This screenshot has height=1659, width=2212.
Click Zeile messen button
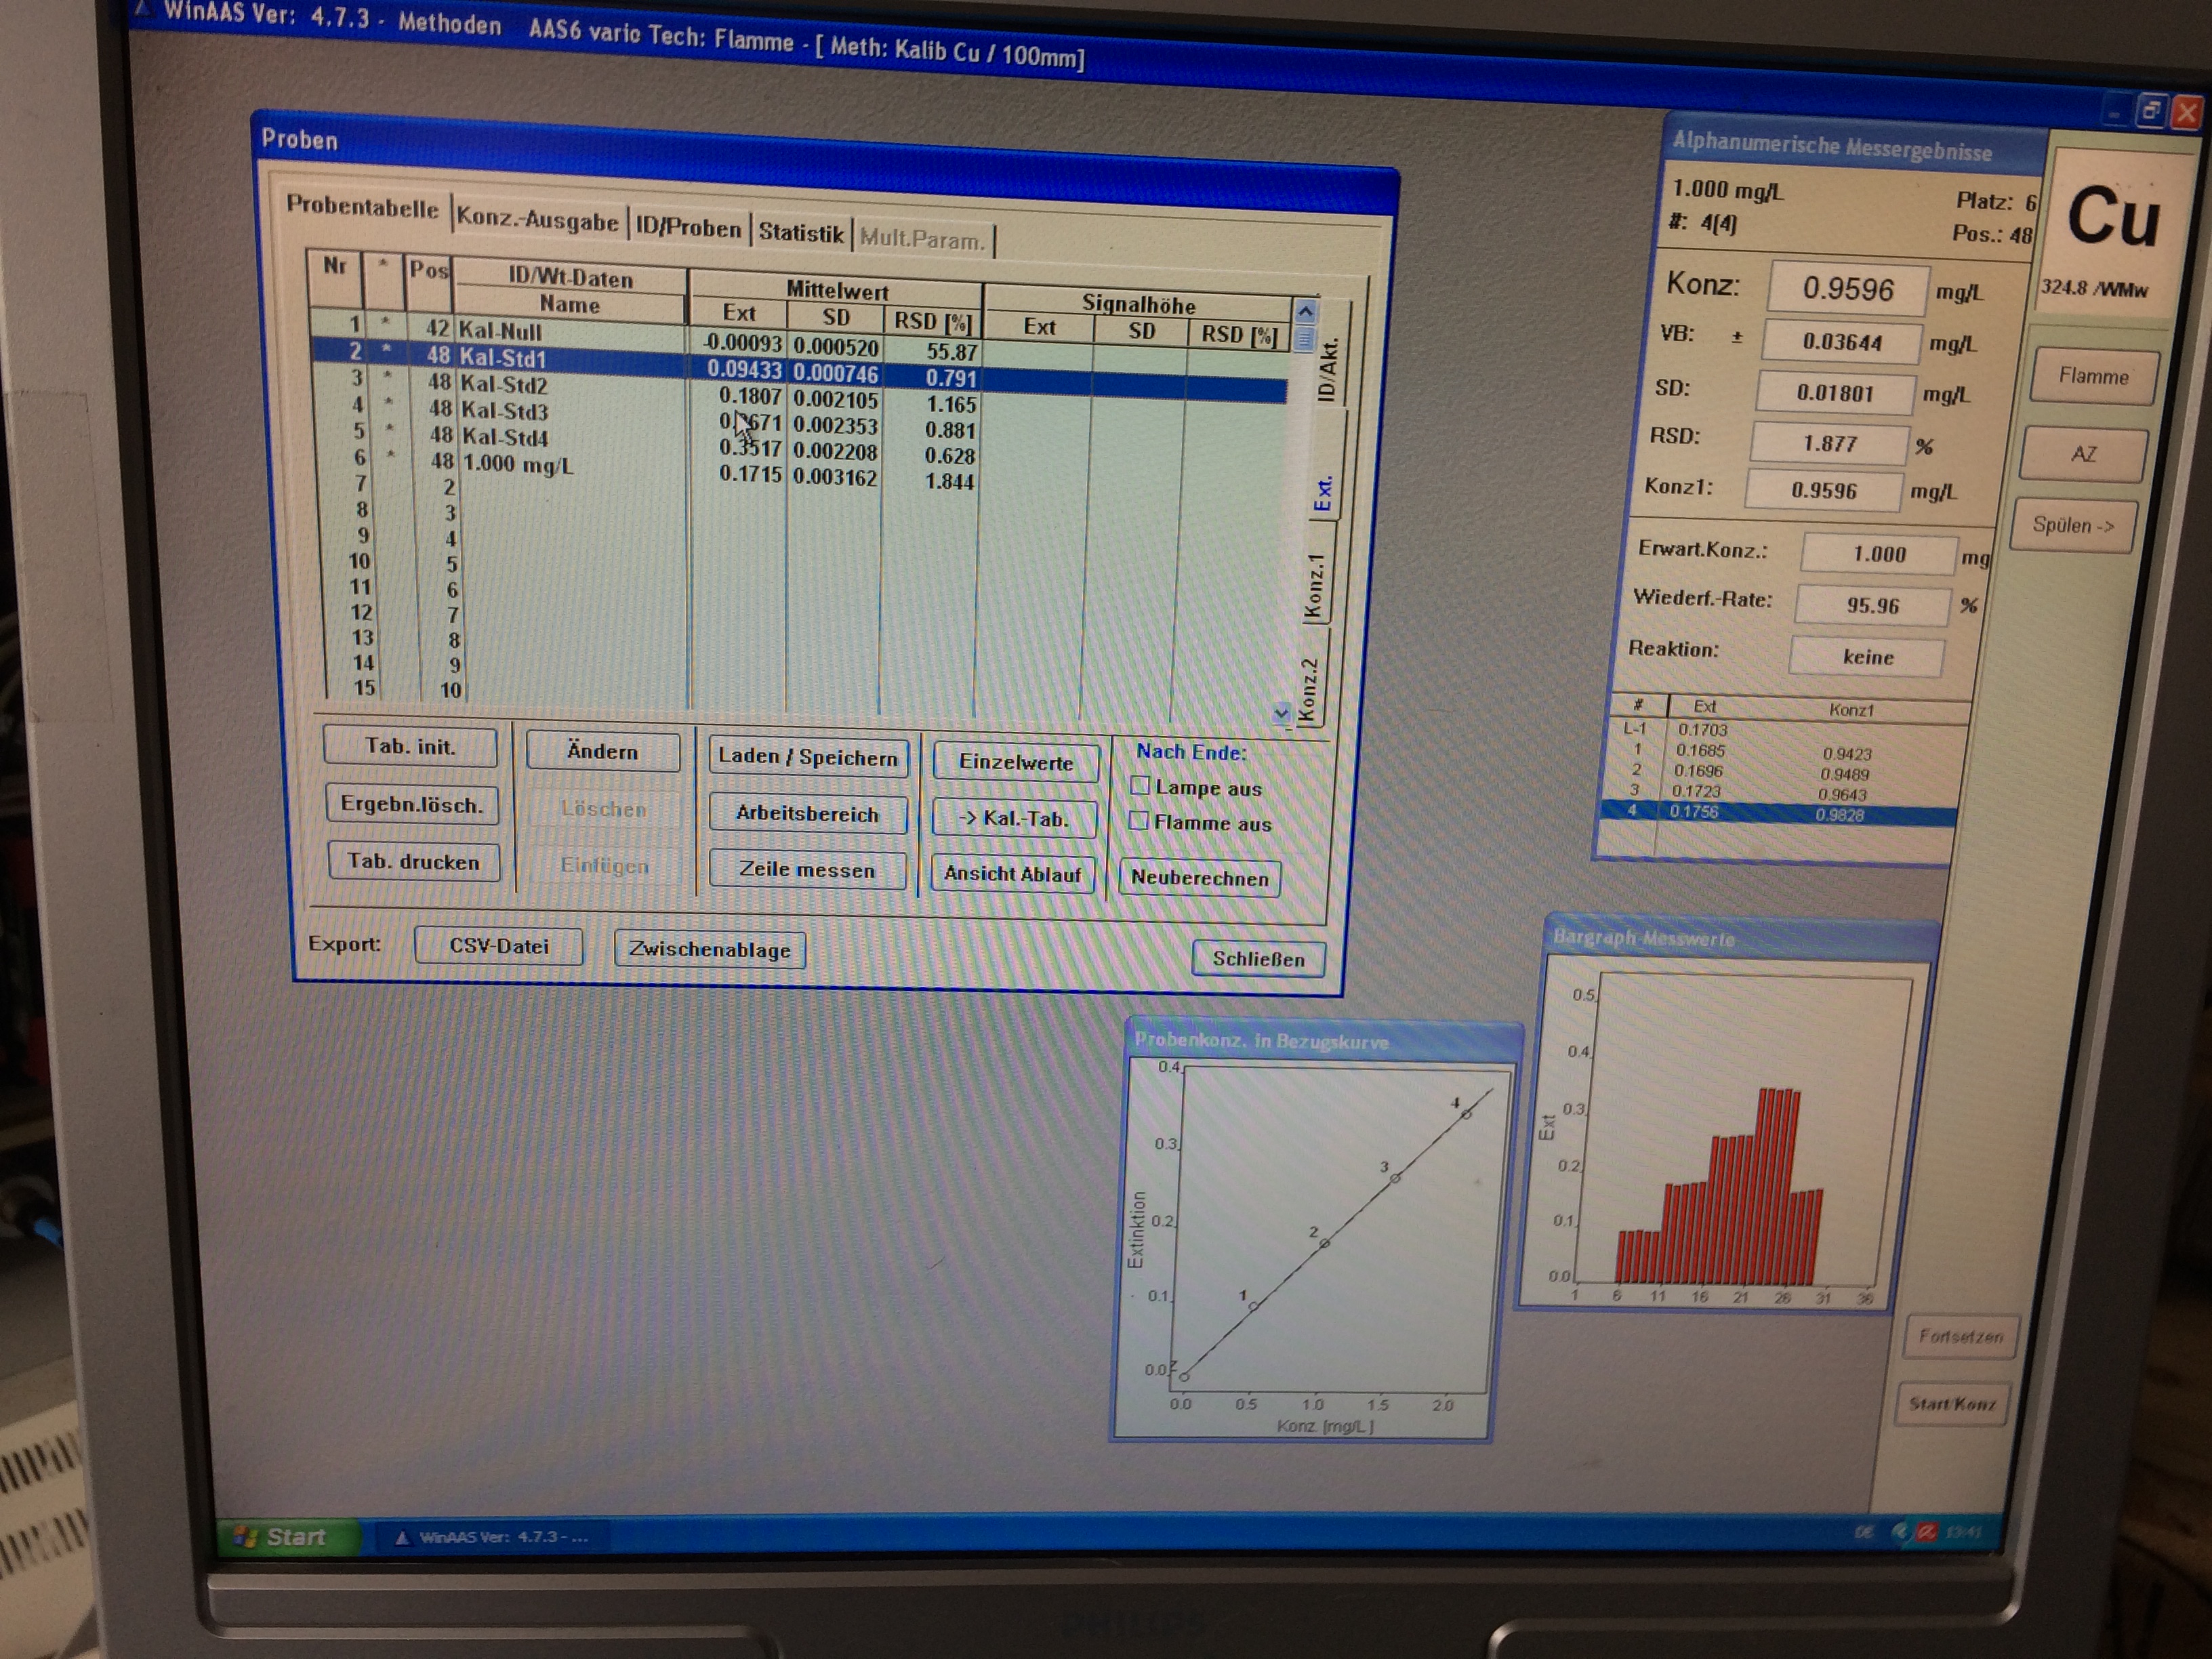pyautogui.click(x=807, y=869)
